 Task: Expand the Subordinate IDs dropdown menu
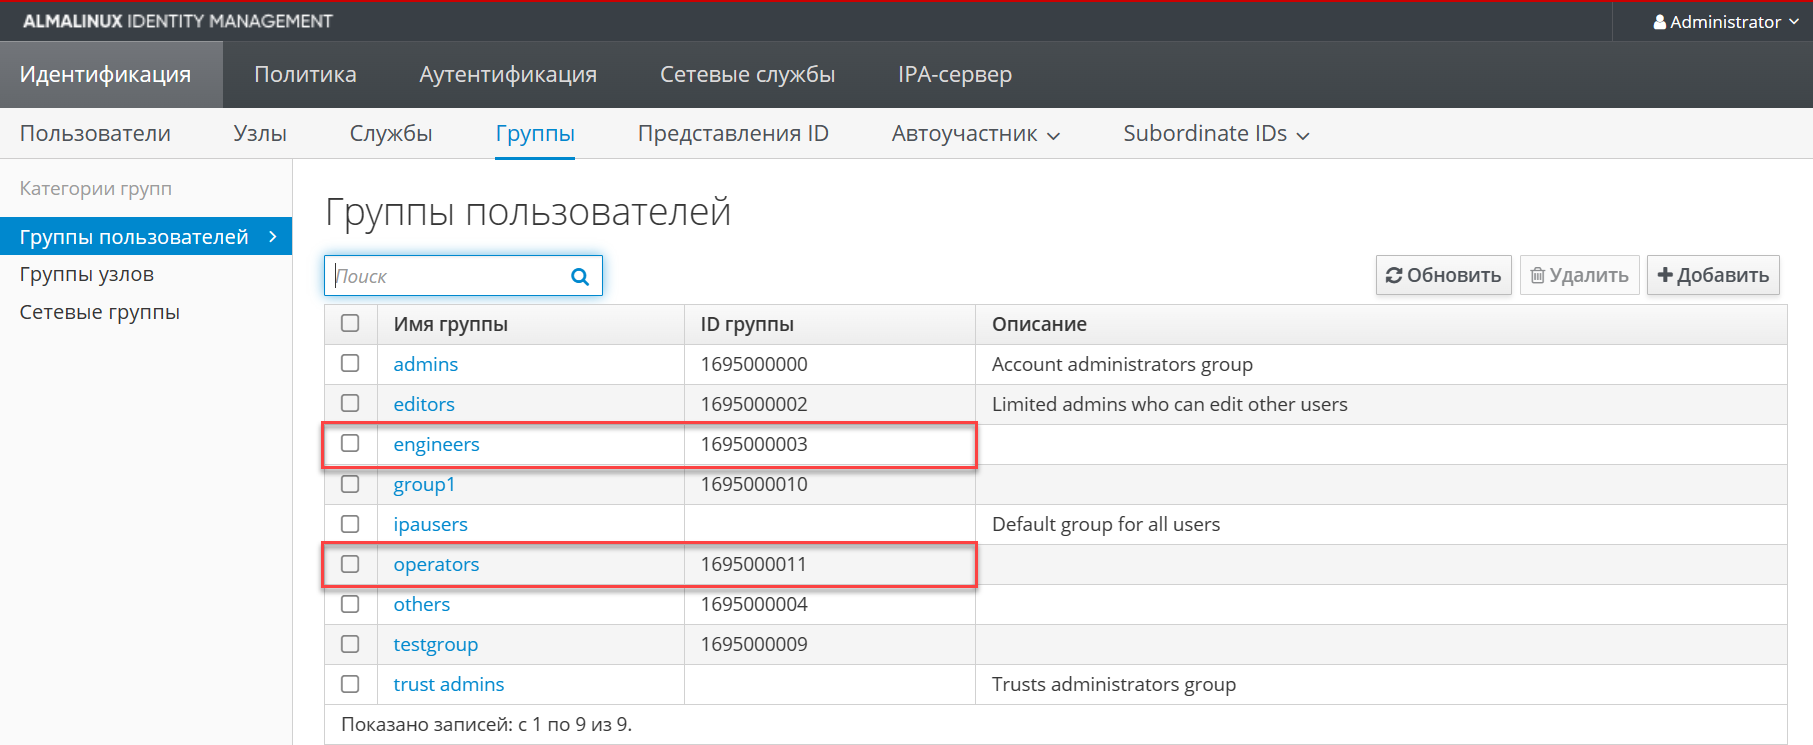tap(1216, 133)
